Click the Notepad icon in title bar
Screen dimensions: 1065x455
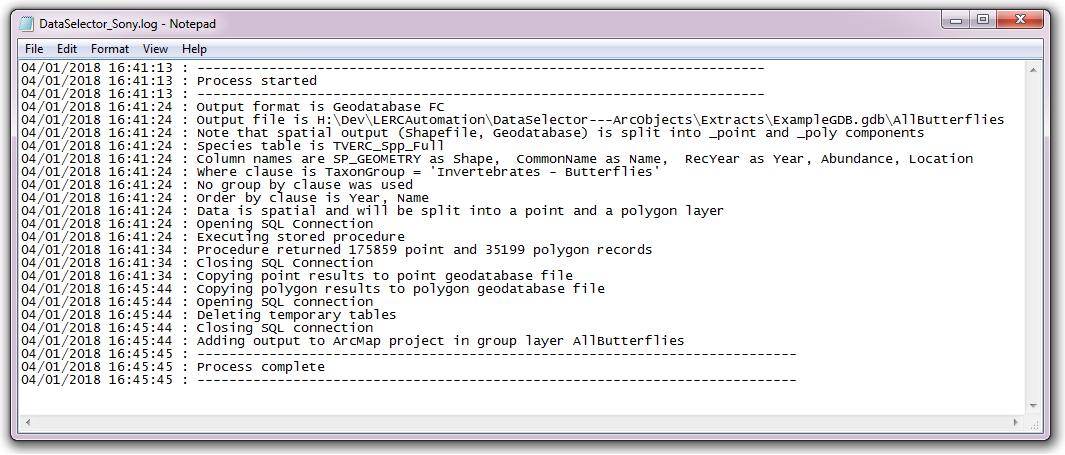pyautogui.click(x=27, y=24)
